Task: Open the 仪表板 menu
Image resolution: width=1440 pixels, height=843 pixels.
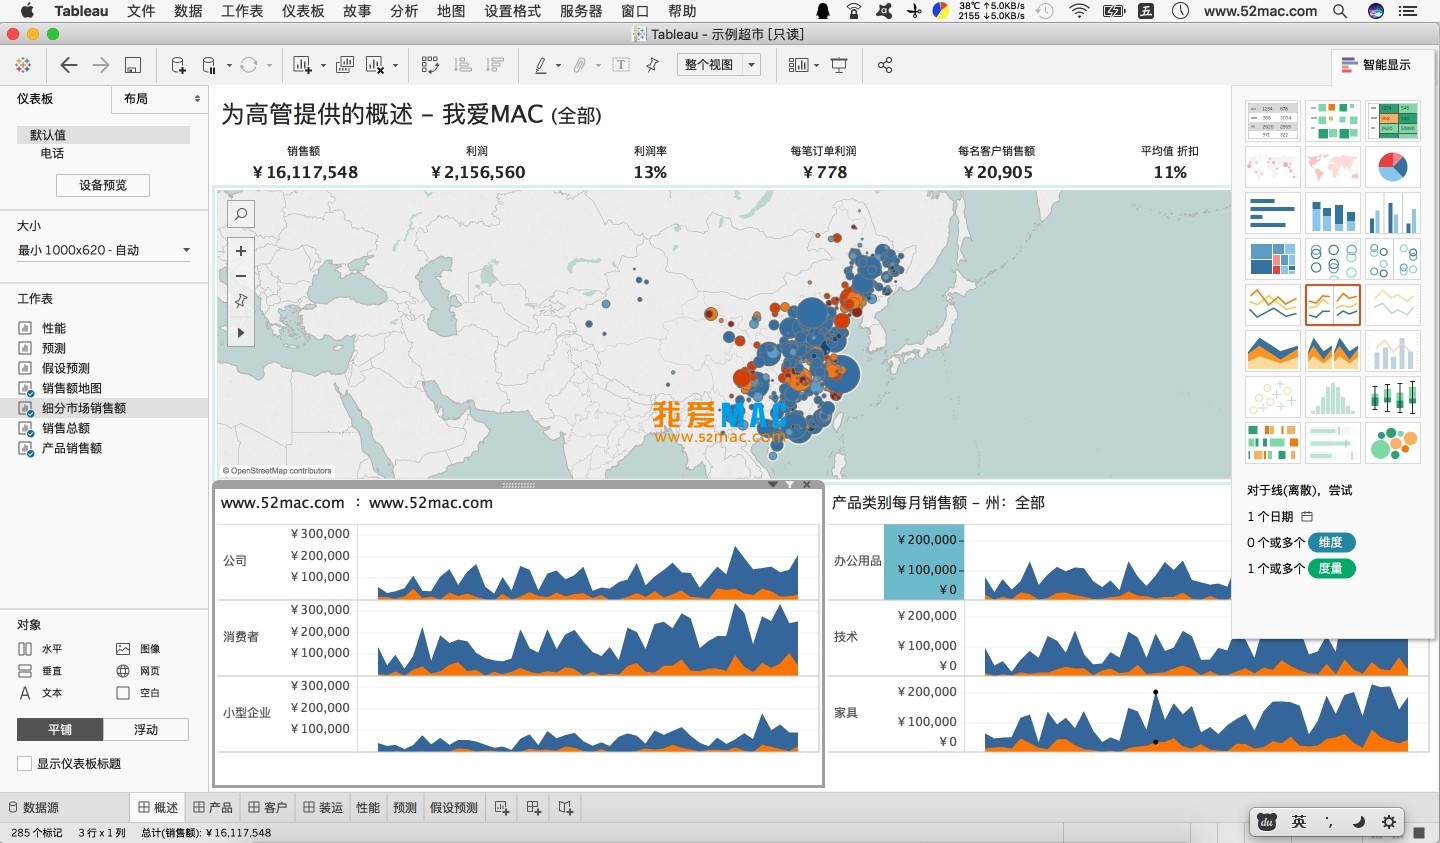Action: click(x=303, y=11)
